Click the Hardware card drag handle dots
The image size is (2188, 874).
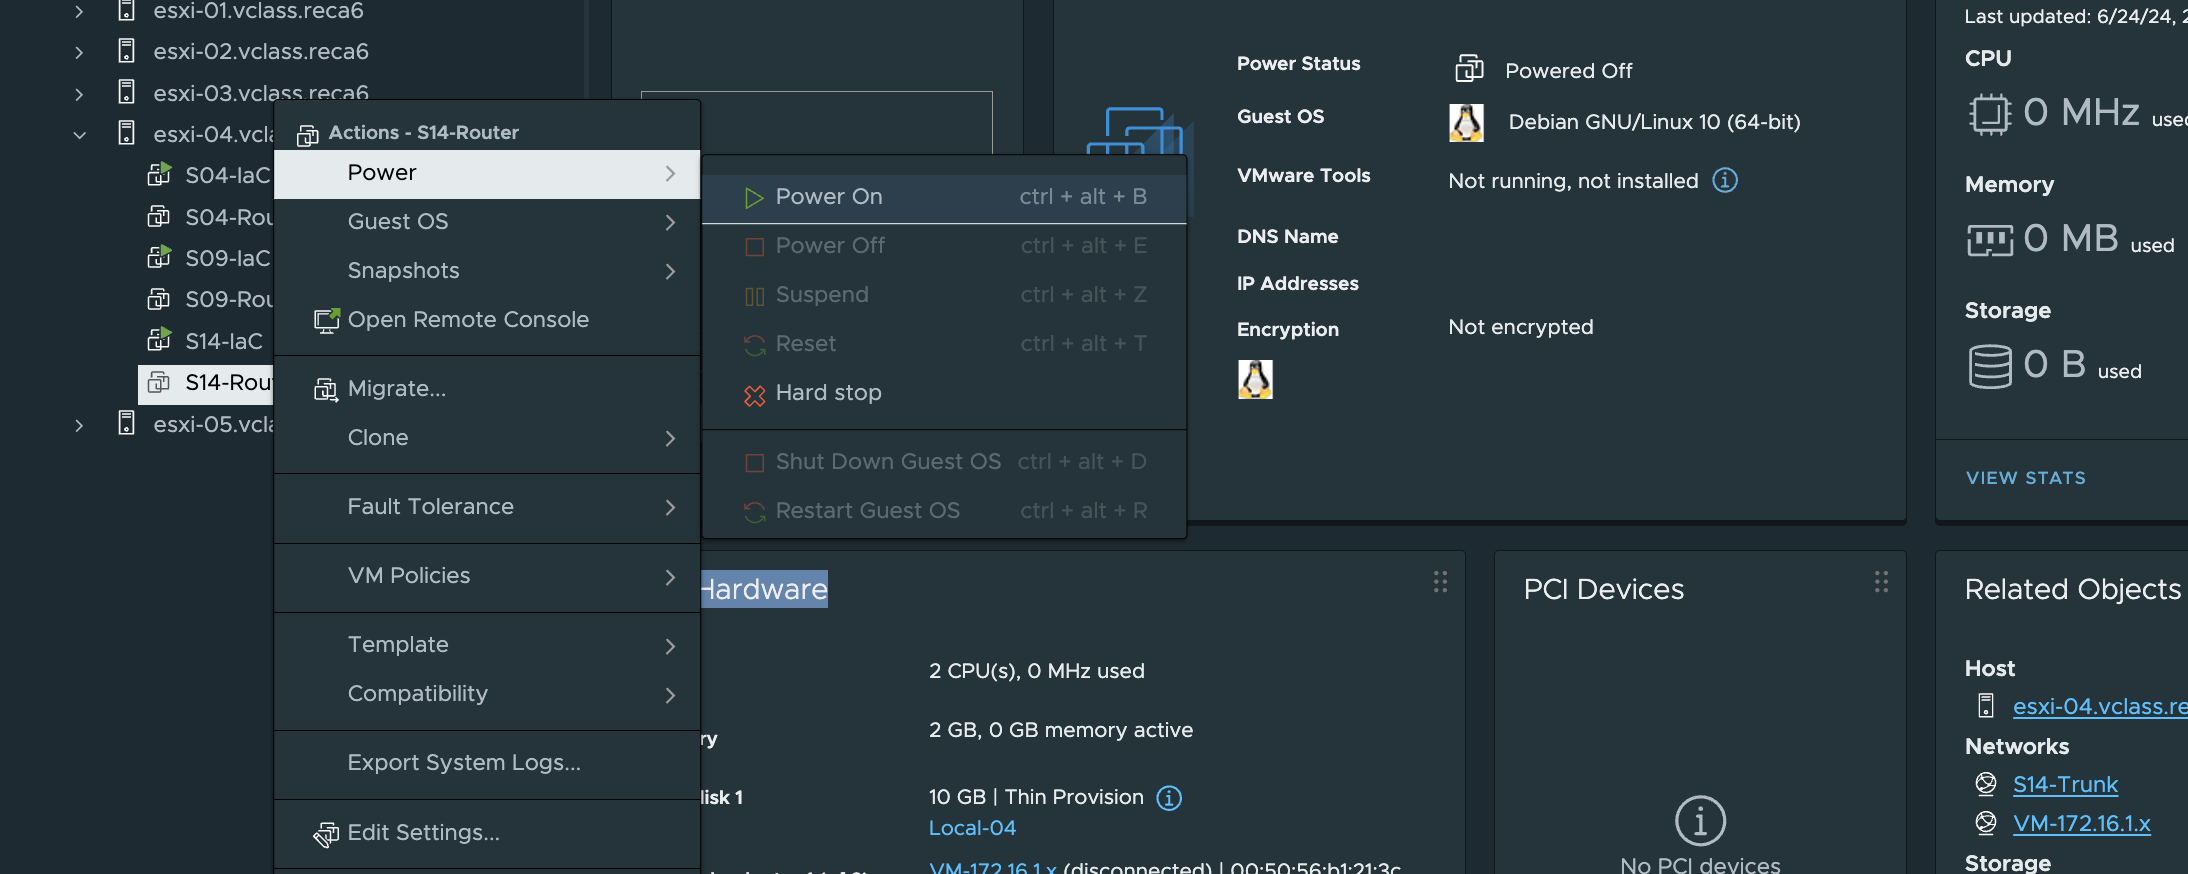pyautogui.click(x=1440, y=582)
